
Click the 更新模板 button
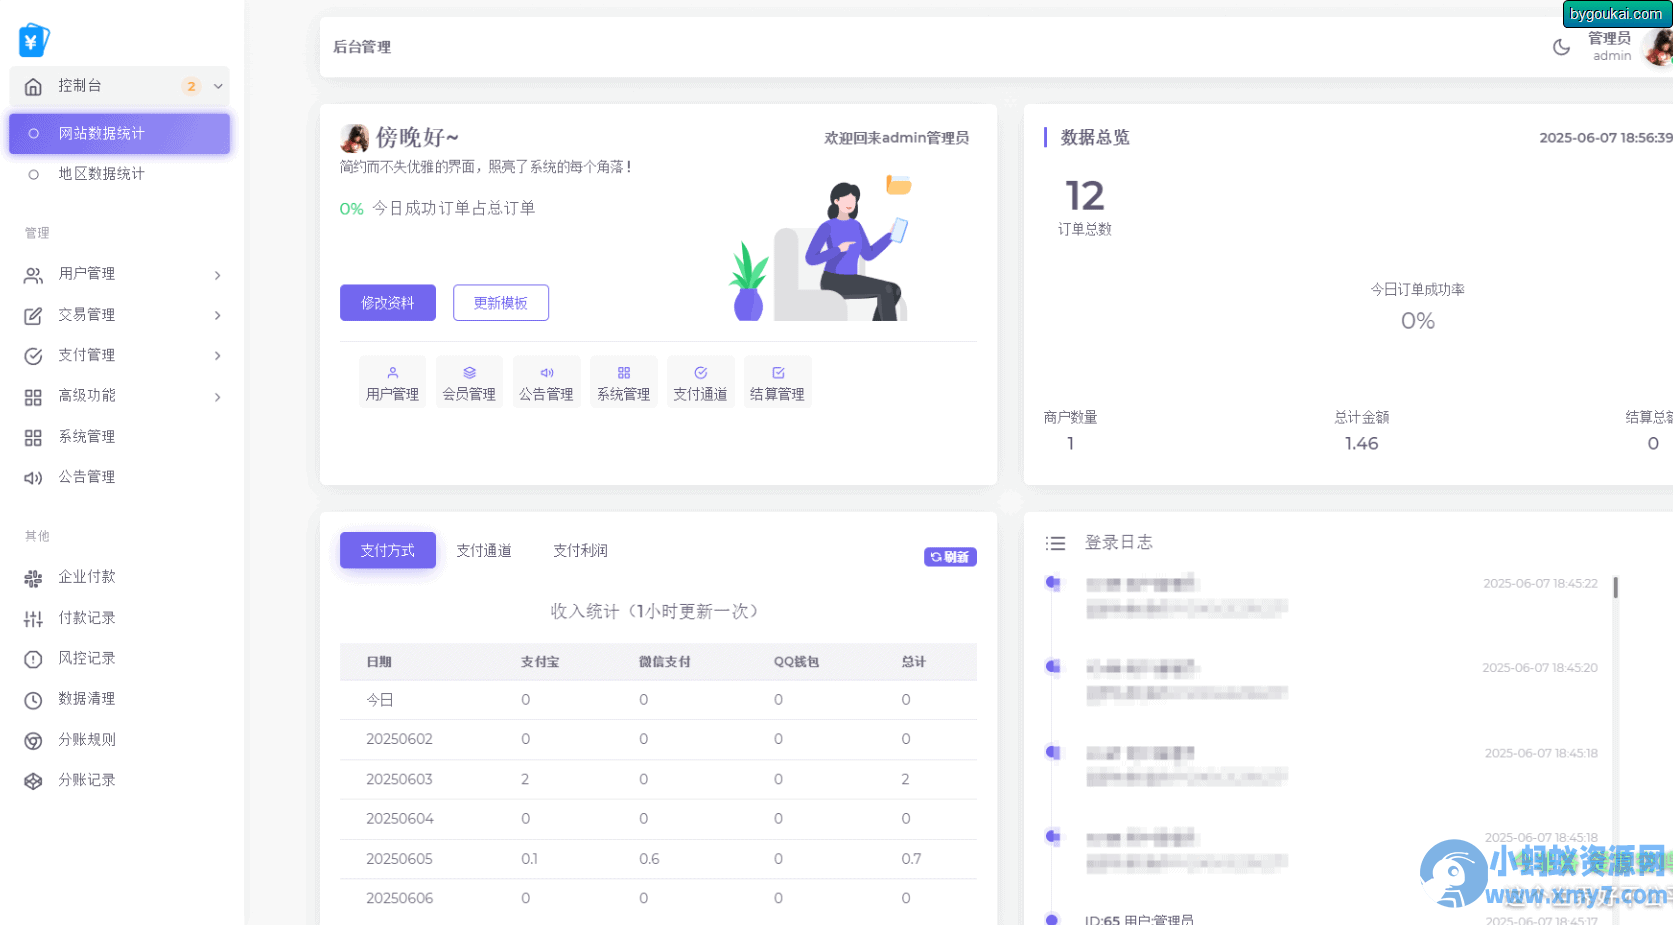tap(501, 302)
